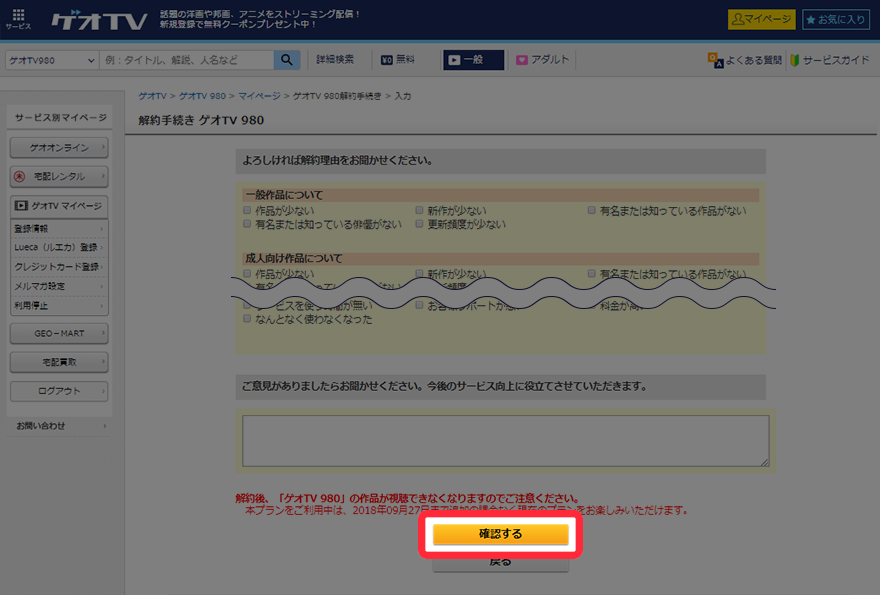
Task: Switch to the アダルト content tab
Action: click(542, 60)
